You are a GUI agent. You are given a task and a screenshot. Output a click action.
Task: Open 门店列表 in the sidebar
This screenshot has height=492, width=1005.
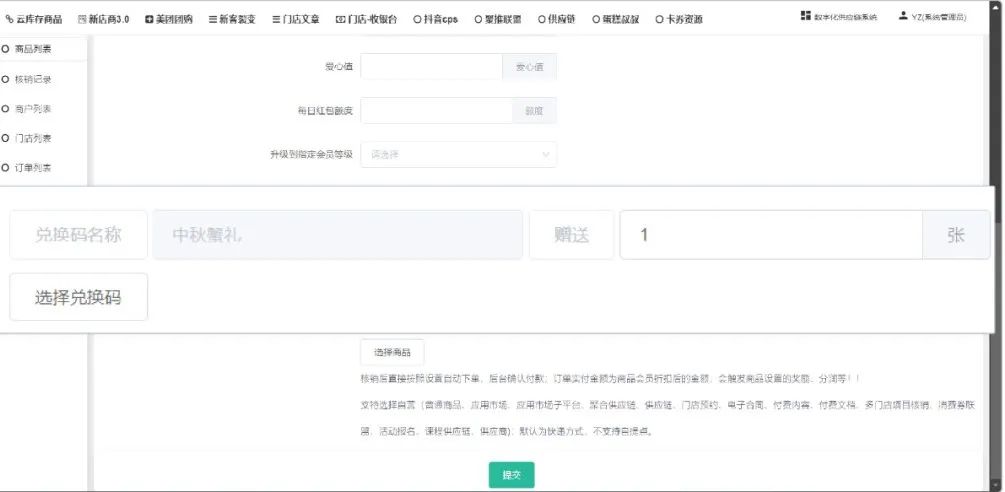(x=27, y=138)
